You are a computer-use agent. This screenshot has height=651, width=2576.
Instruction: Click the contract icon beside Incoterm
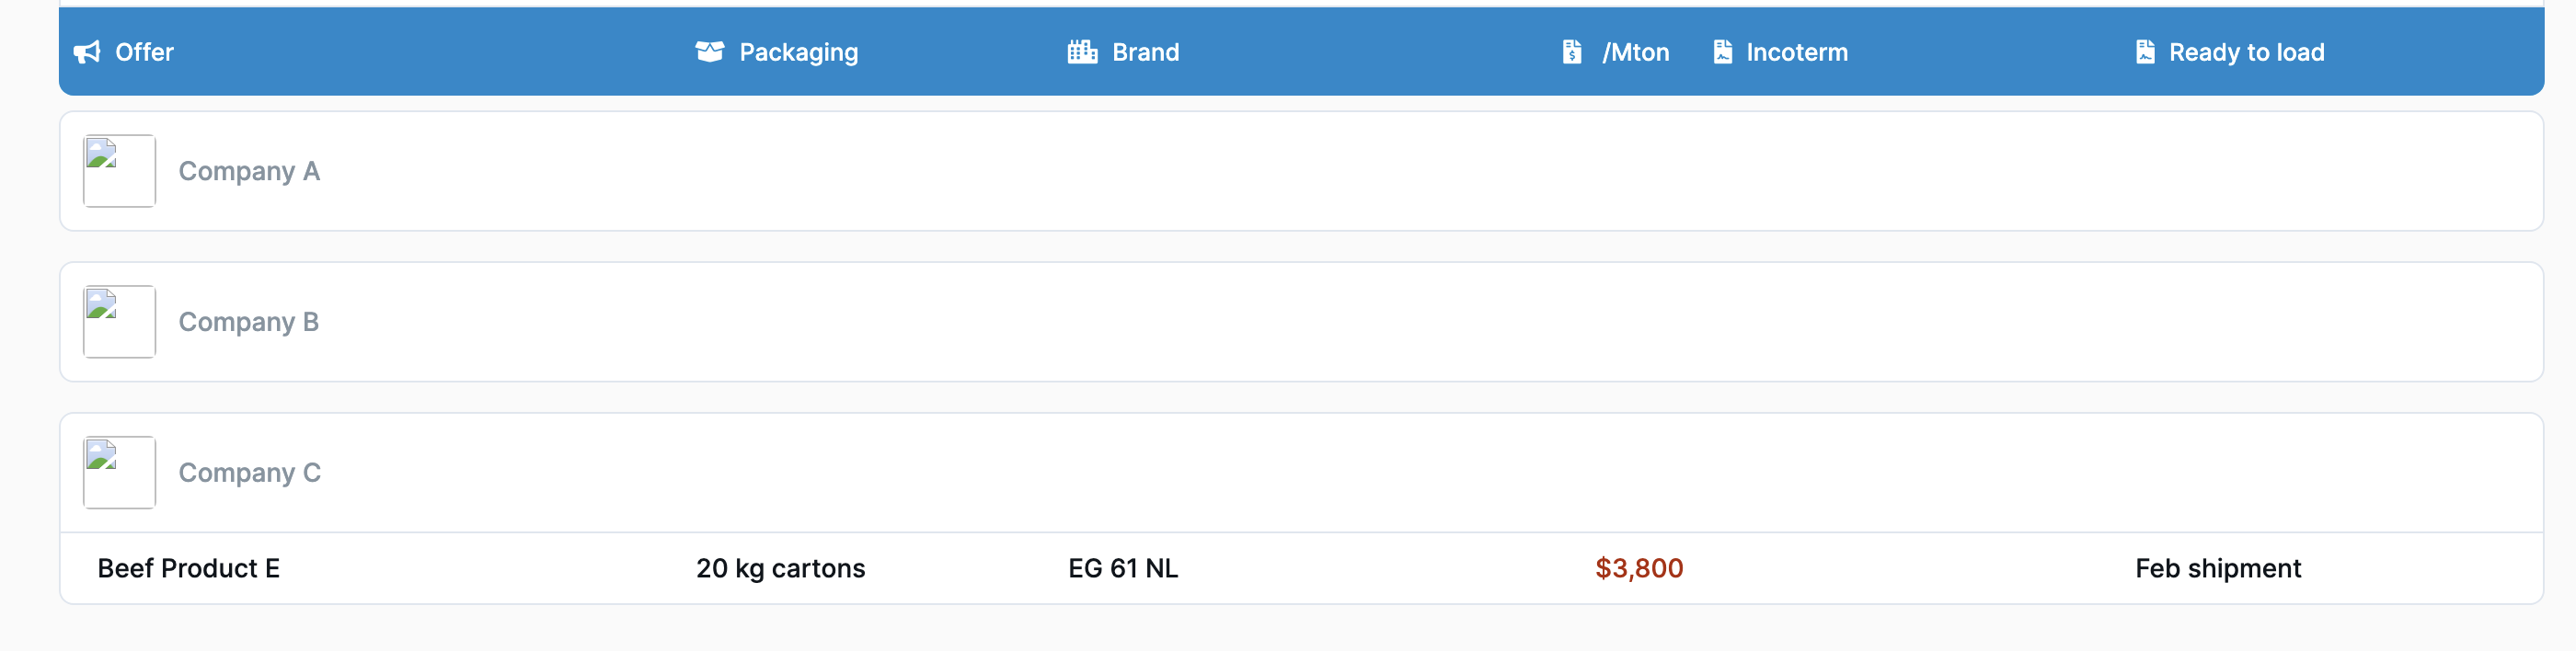tap(1722, 52)
